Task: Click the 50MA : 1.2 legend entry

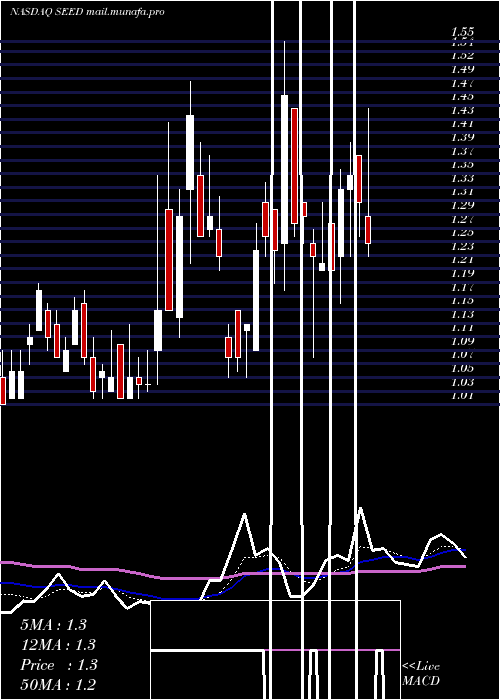Action: coord(58,684)
